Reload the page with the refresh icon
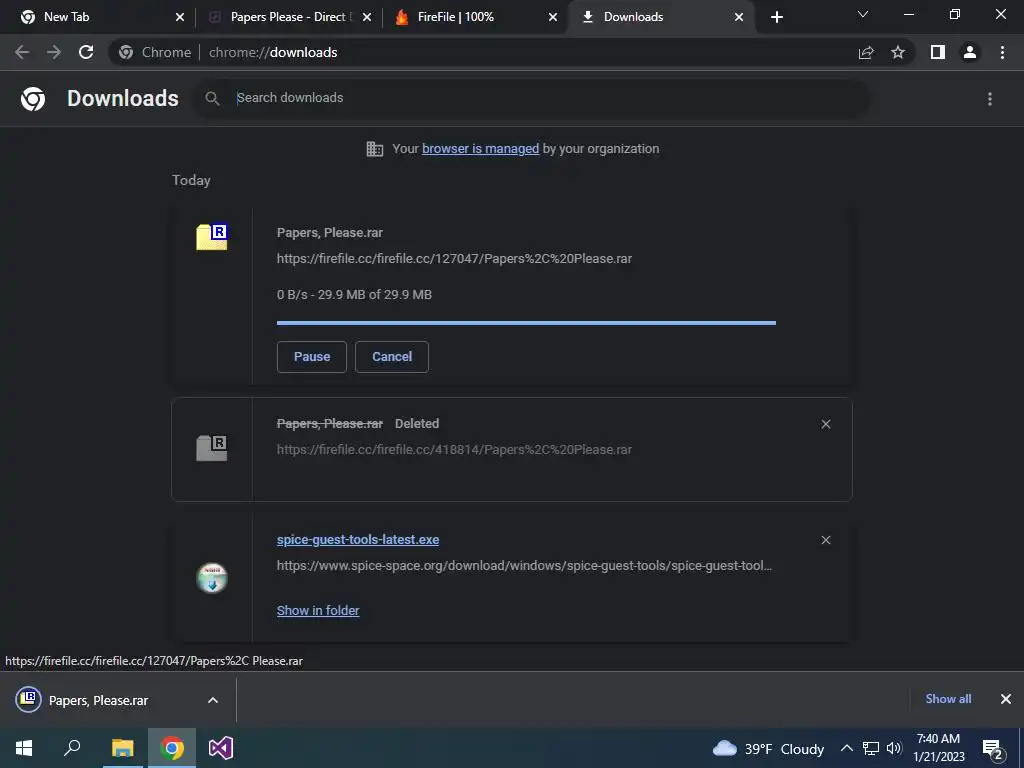The height and width of the screenshot is (768, 1024). coord(86,52)
